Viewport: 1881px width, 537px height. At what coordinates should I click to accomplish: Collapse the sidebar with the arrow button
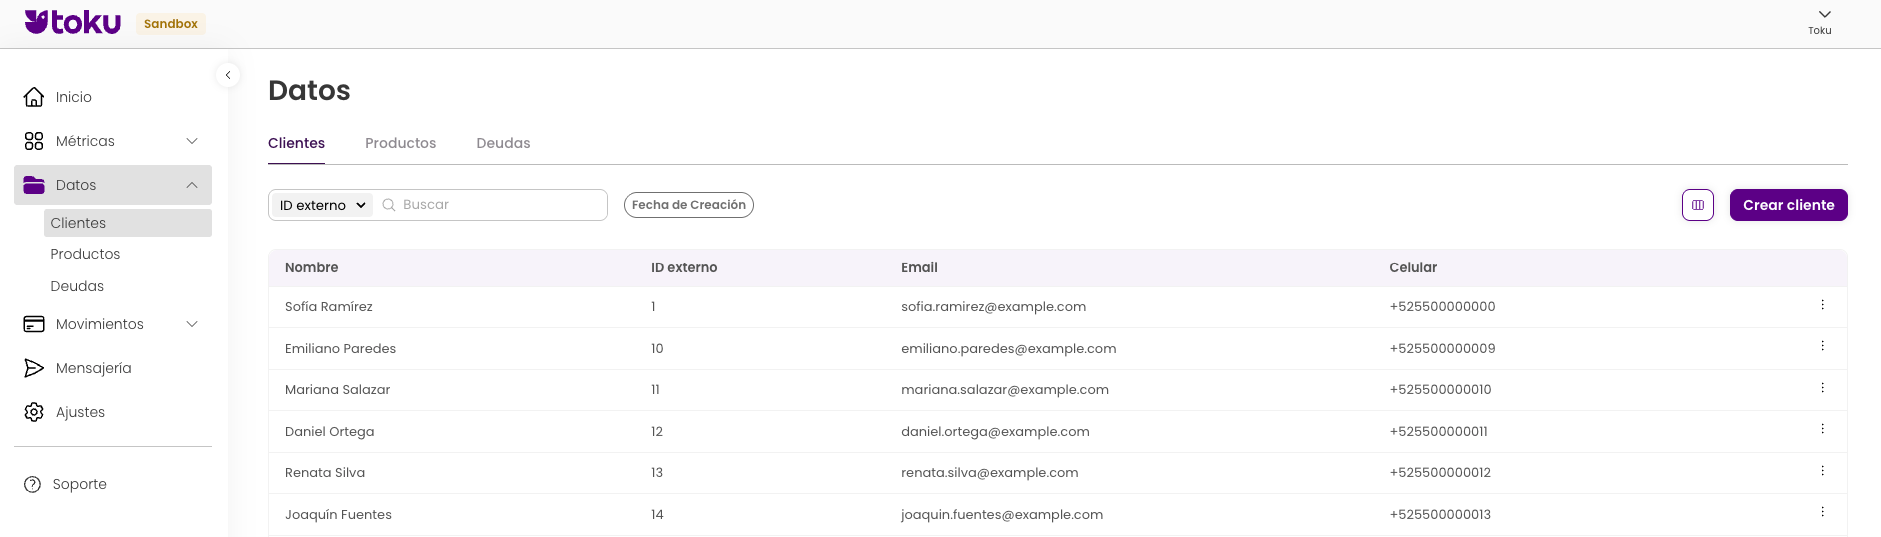pos(228,75)
